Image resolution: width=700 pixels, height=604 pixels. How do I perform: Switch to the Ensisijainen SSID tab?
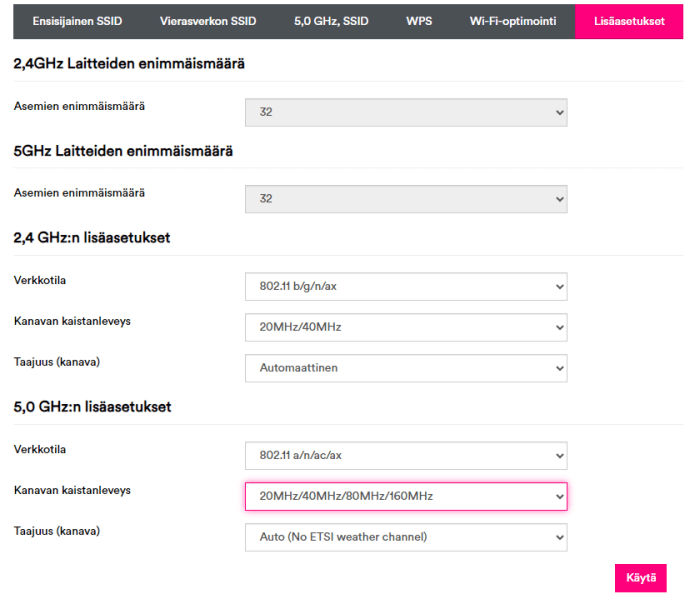77,21
